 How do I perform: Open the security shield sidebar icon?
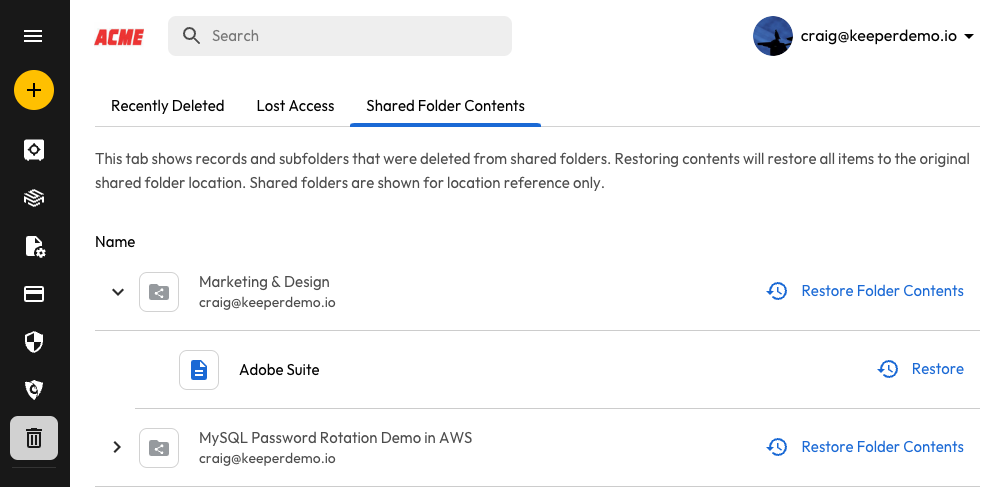[x=33, y=342]
